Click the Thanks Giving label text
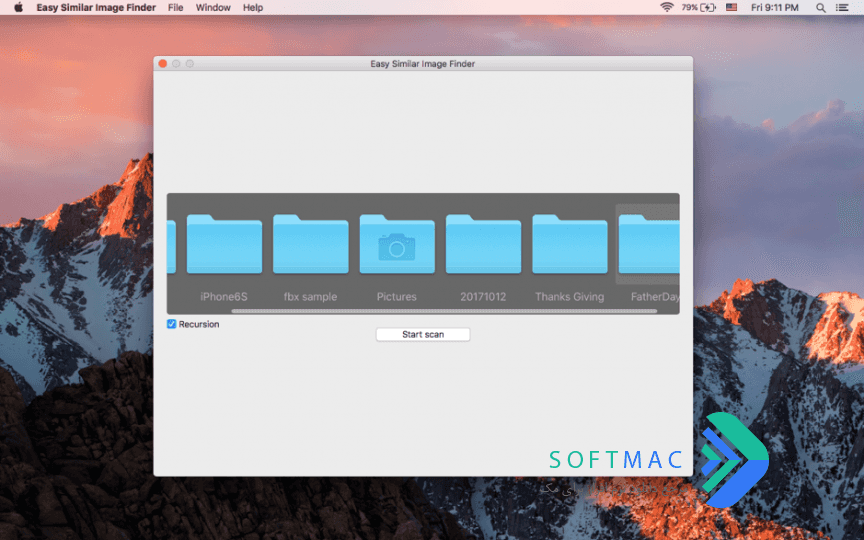Viewport: 864px width, 540px height. 569,296
